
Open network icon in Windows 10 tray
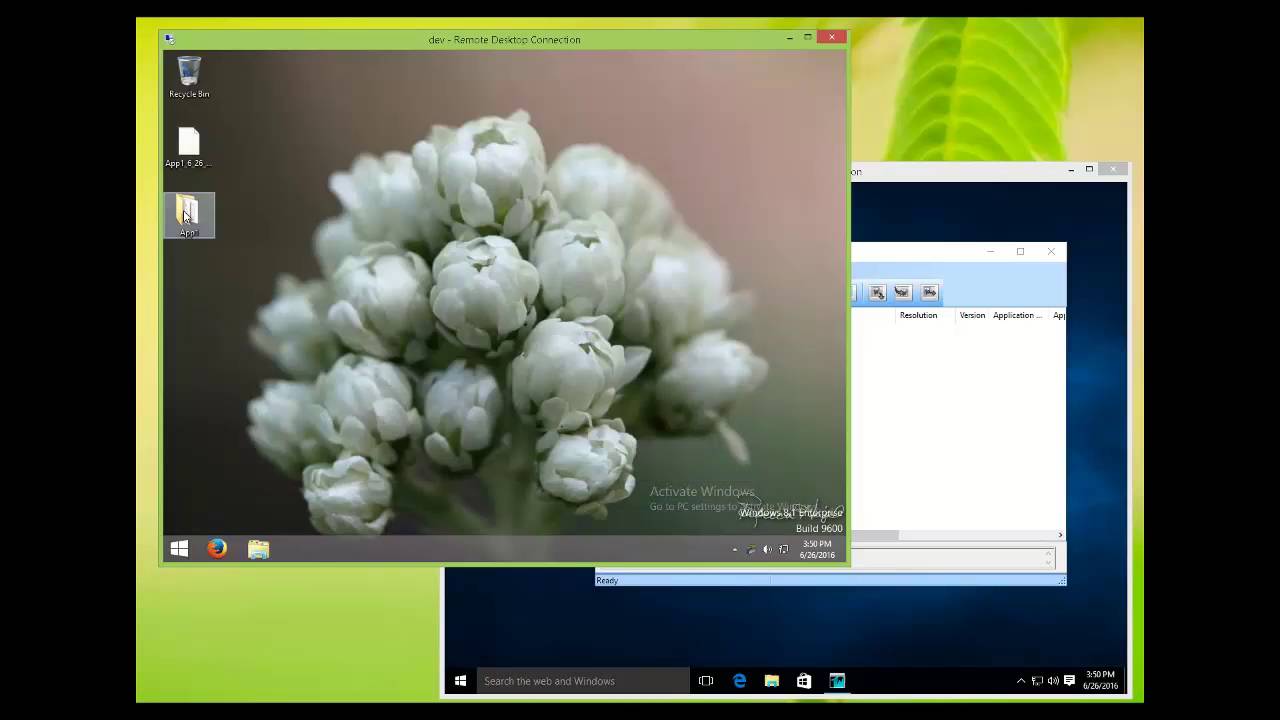(x=1037, y=681)
